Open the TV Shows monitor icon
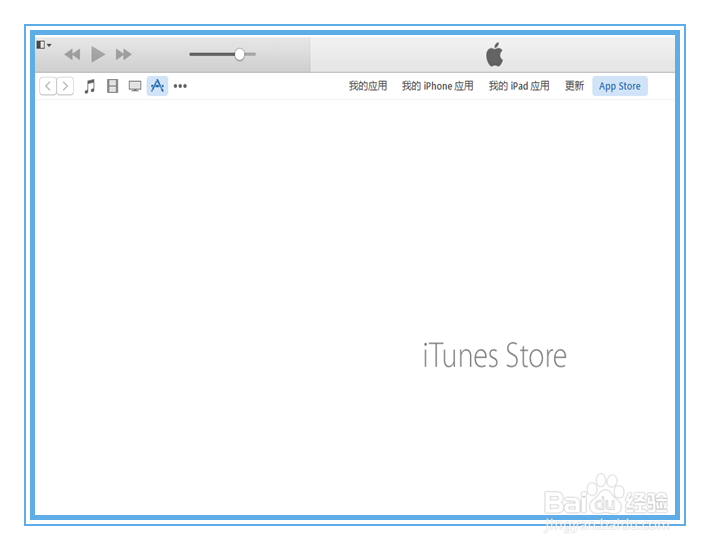Viewport: 710px width, 550px height. pos(135,86)
